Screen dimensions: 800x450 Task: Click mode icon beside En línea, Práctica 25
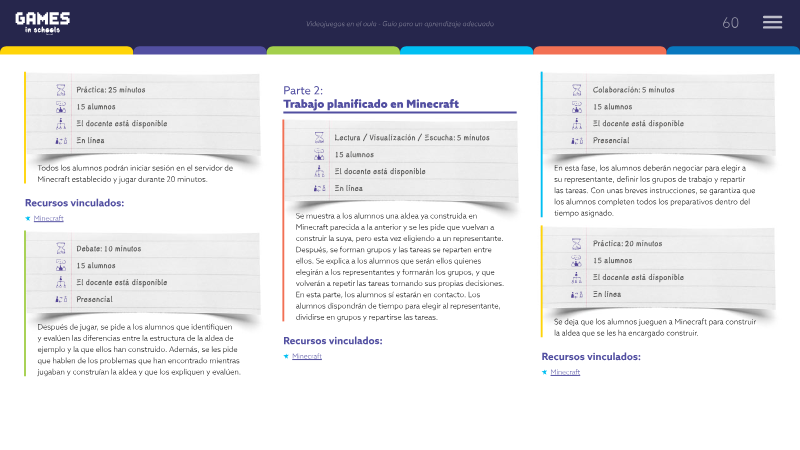[x=61, y=141]
